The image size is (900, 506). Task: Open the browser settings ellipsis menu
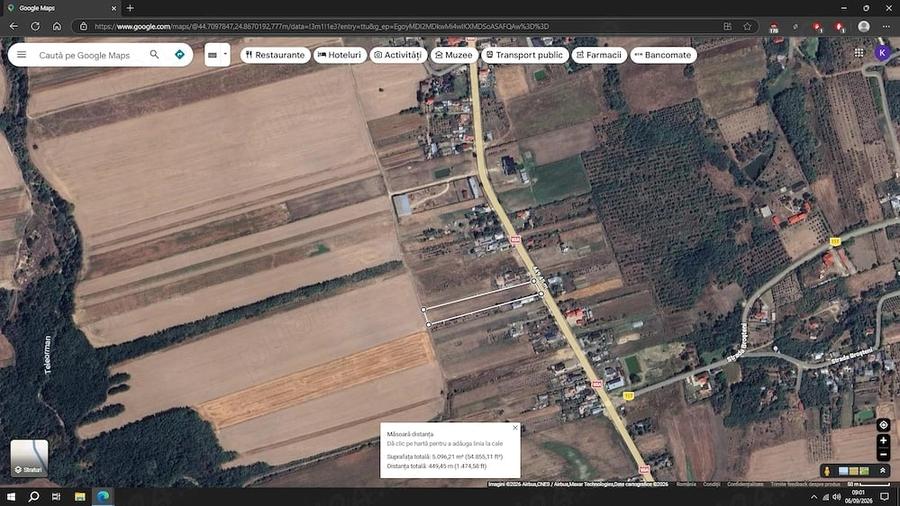[x=886, y=26]
